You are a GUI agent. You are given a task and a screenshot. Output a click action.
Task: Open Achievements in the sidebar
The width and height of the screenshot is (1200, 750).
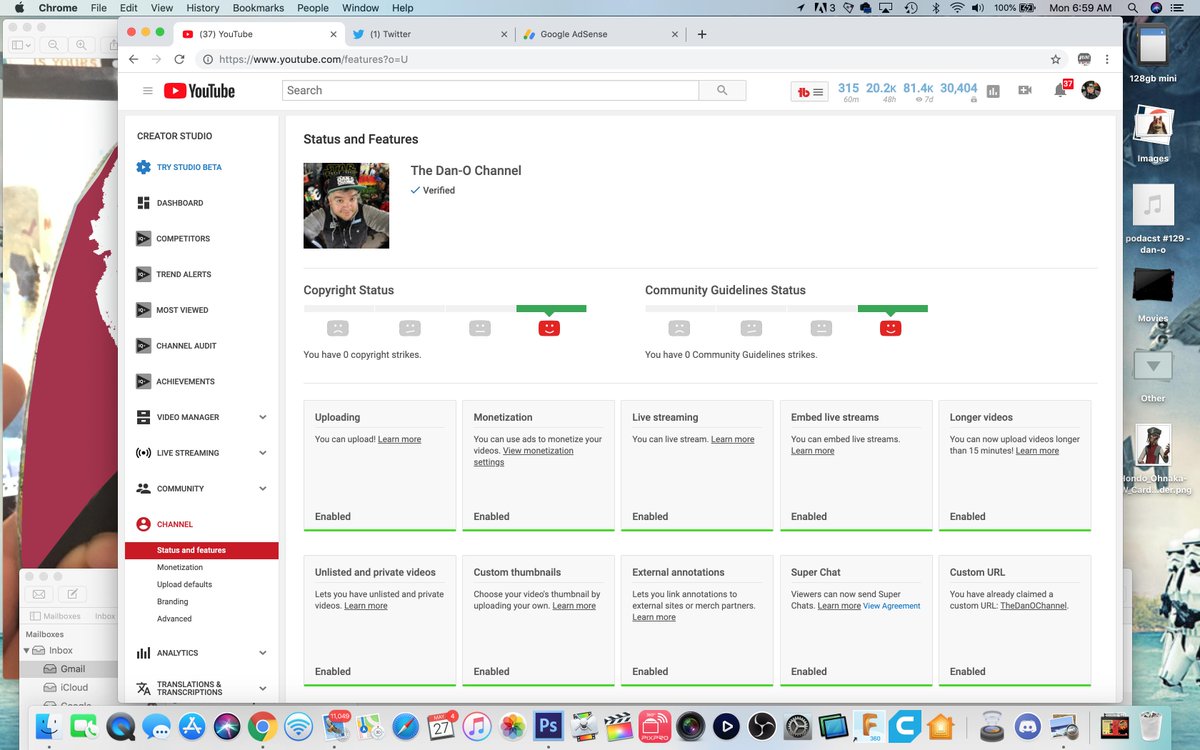pyautogui.click(x=175, y=381)
